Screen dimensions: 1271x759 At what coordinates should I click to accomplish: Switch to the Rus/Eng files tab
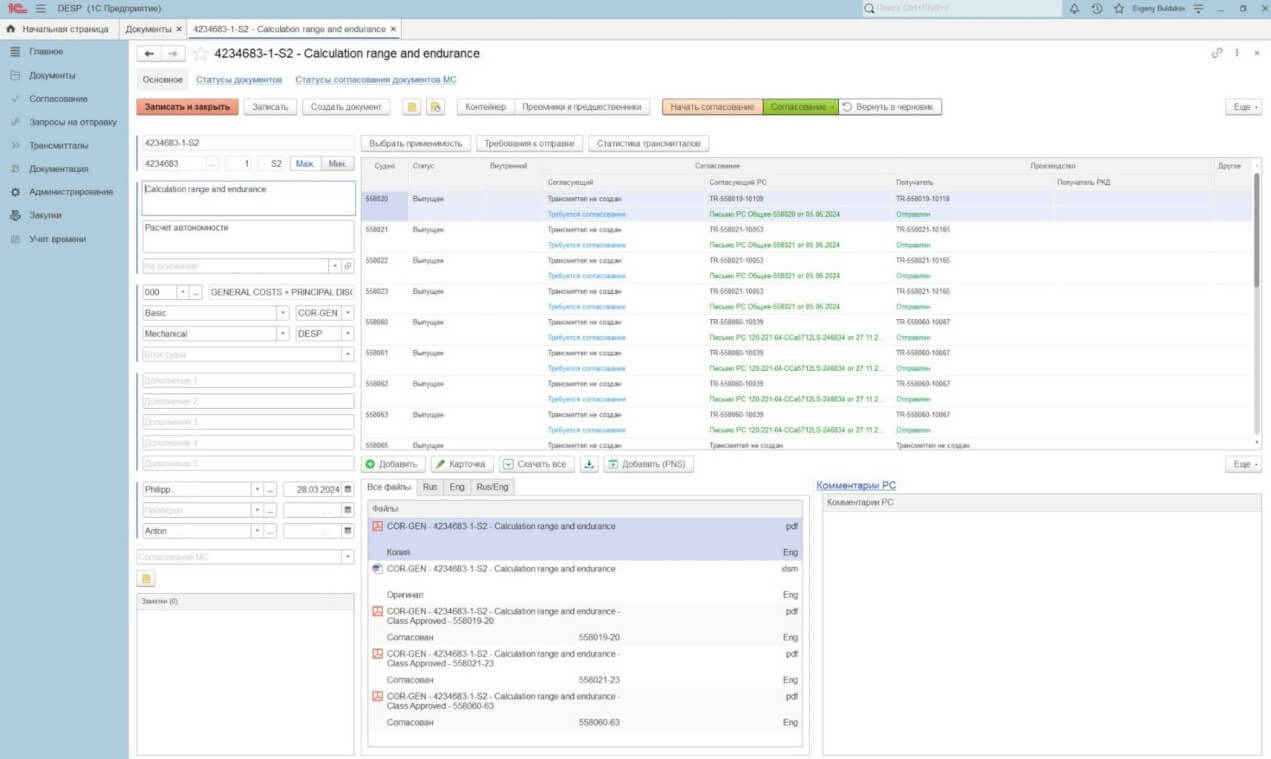click(x=492, y=487)
